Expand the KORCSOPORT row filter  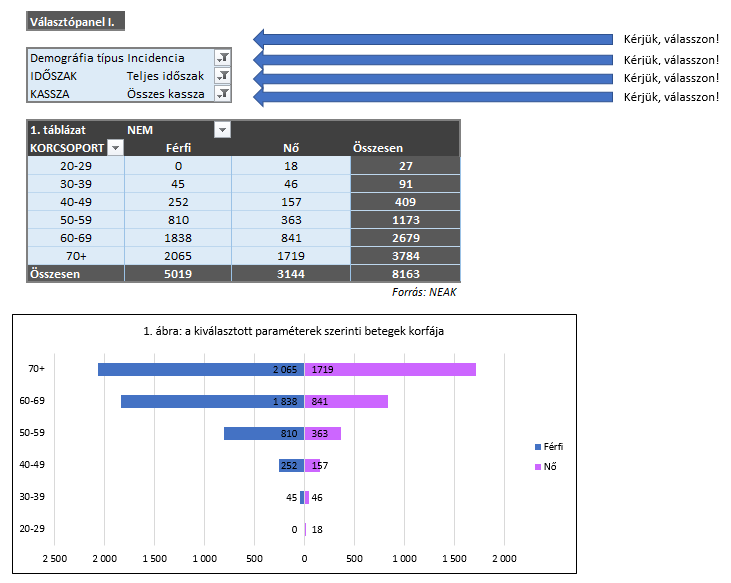[115, 148]
